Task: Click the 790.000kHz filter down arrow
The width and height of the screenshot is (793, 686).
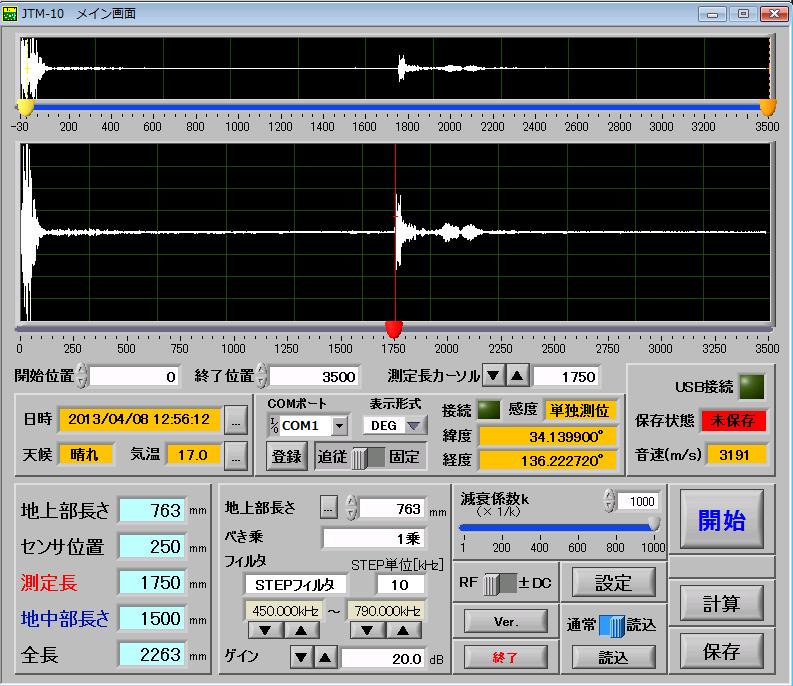Action: pos(368,630)
